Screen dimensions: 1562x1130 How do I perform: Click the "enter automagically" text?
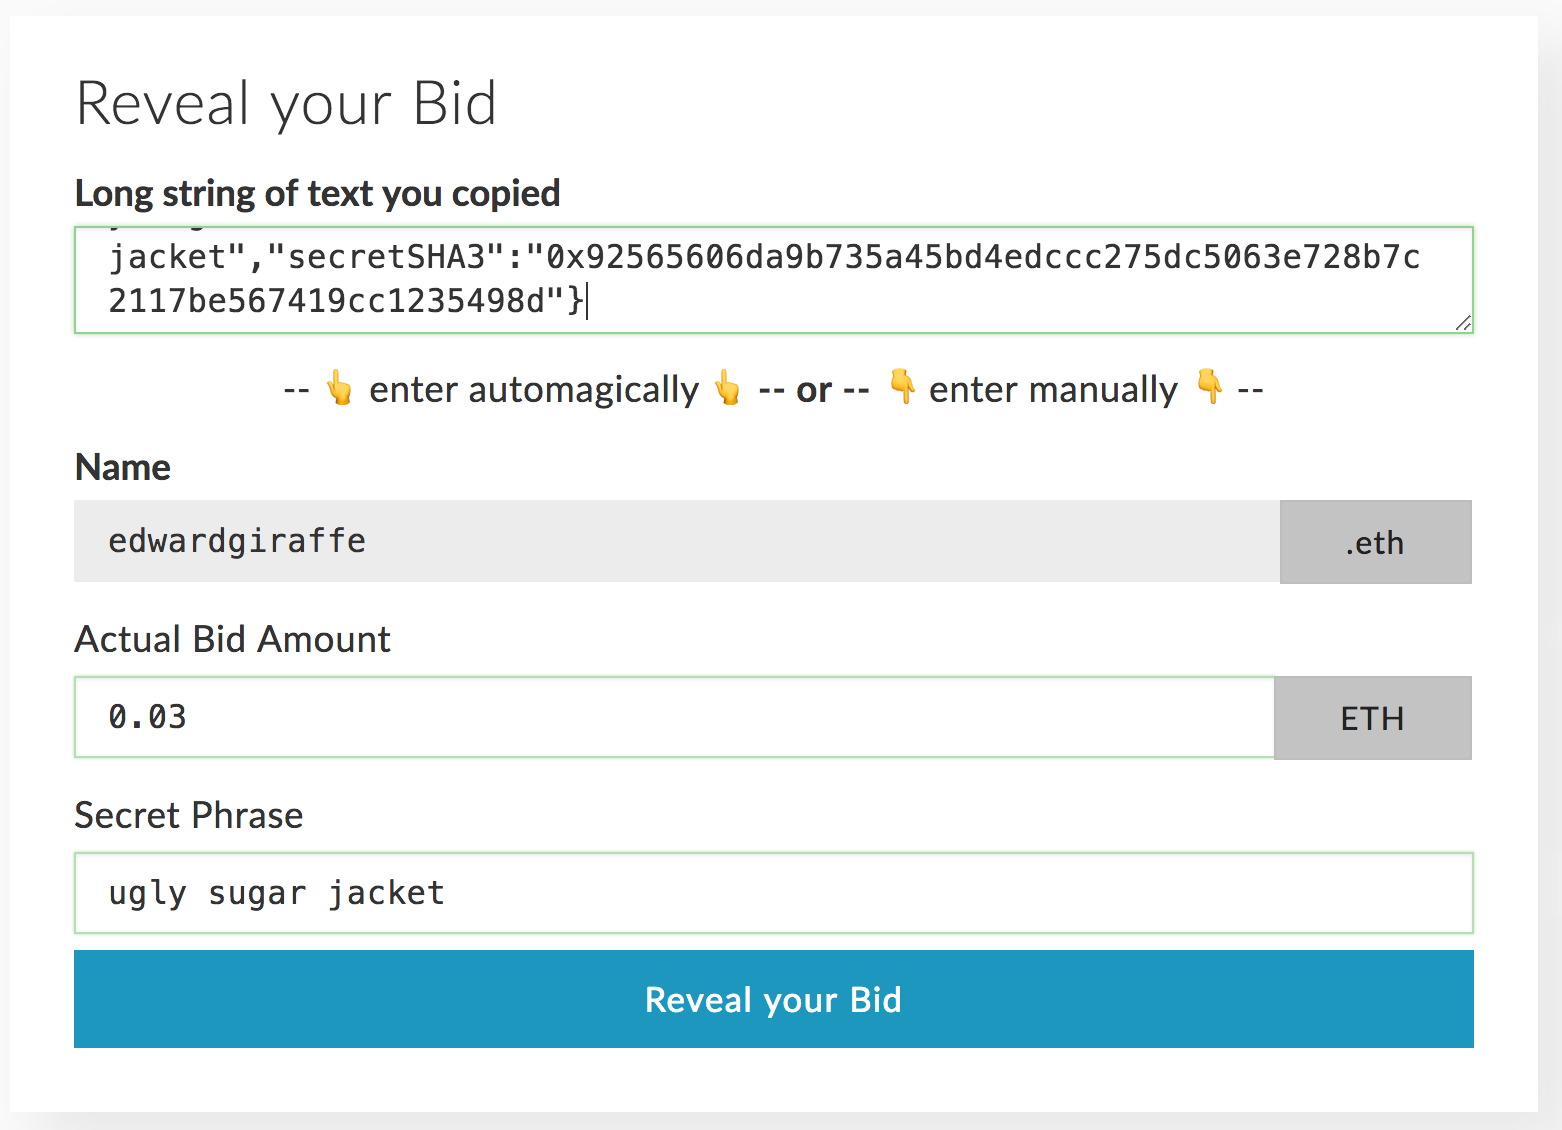click(534, 390)
